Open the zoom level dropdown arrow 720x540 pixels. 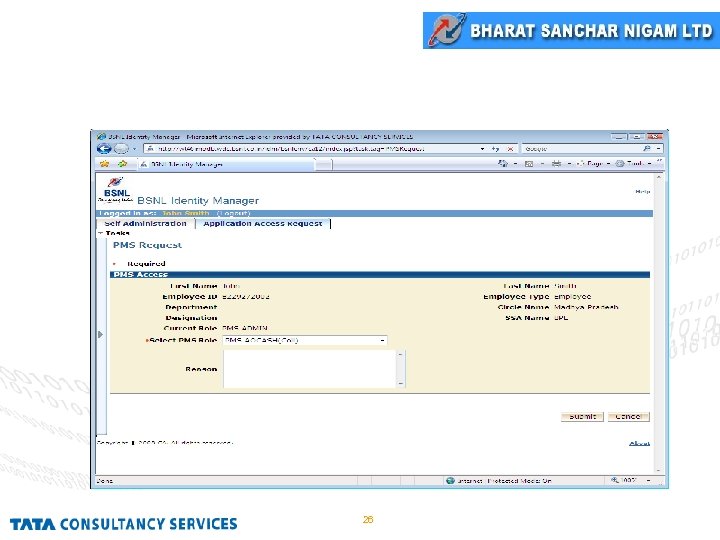[x=648, y=481]
